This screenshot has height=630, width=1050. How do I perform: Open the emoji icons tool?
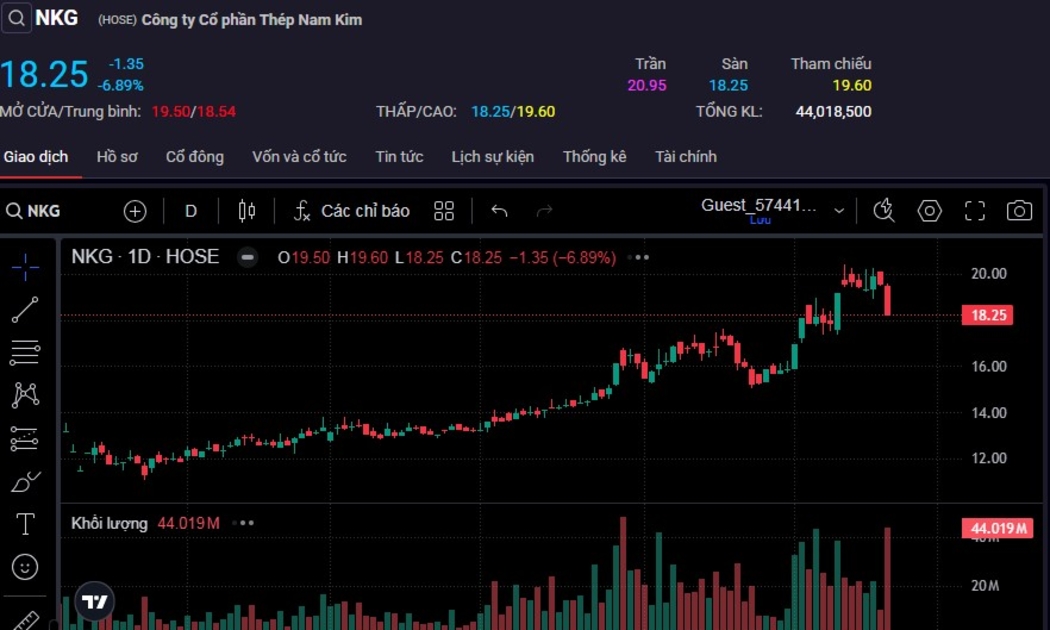click(x=25, y=567)
